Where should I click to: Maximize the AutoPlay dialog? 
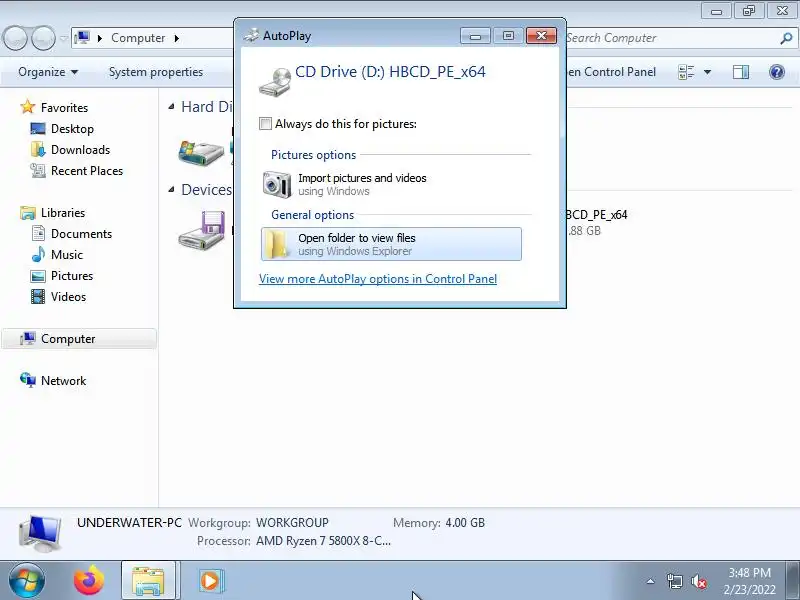[x=508, y=36]
